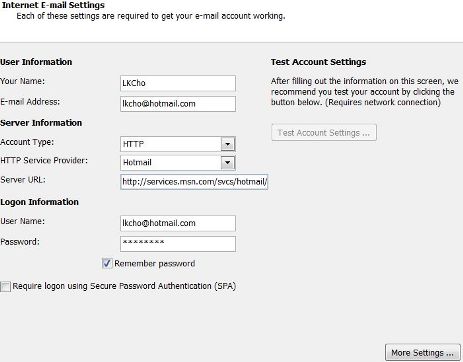Image resolution: width=463 pixels, height=362 pixels.
Task: Click the Internet E-mail Settings title
Action: (x=53, y=5)
